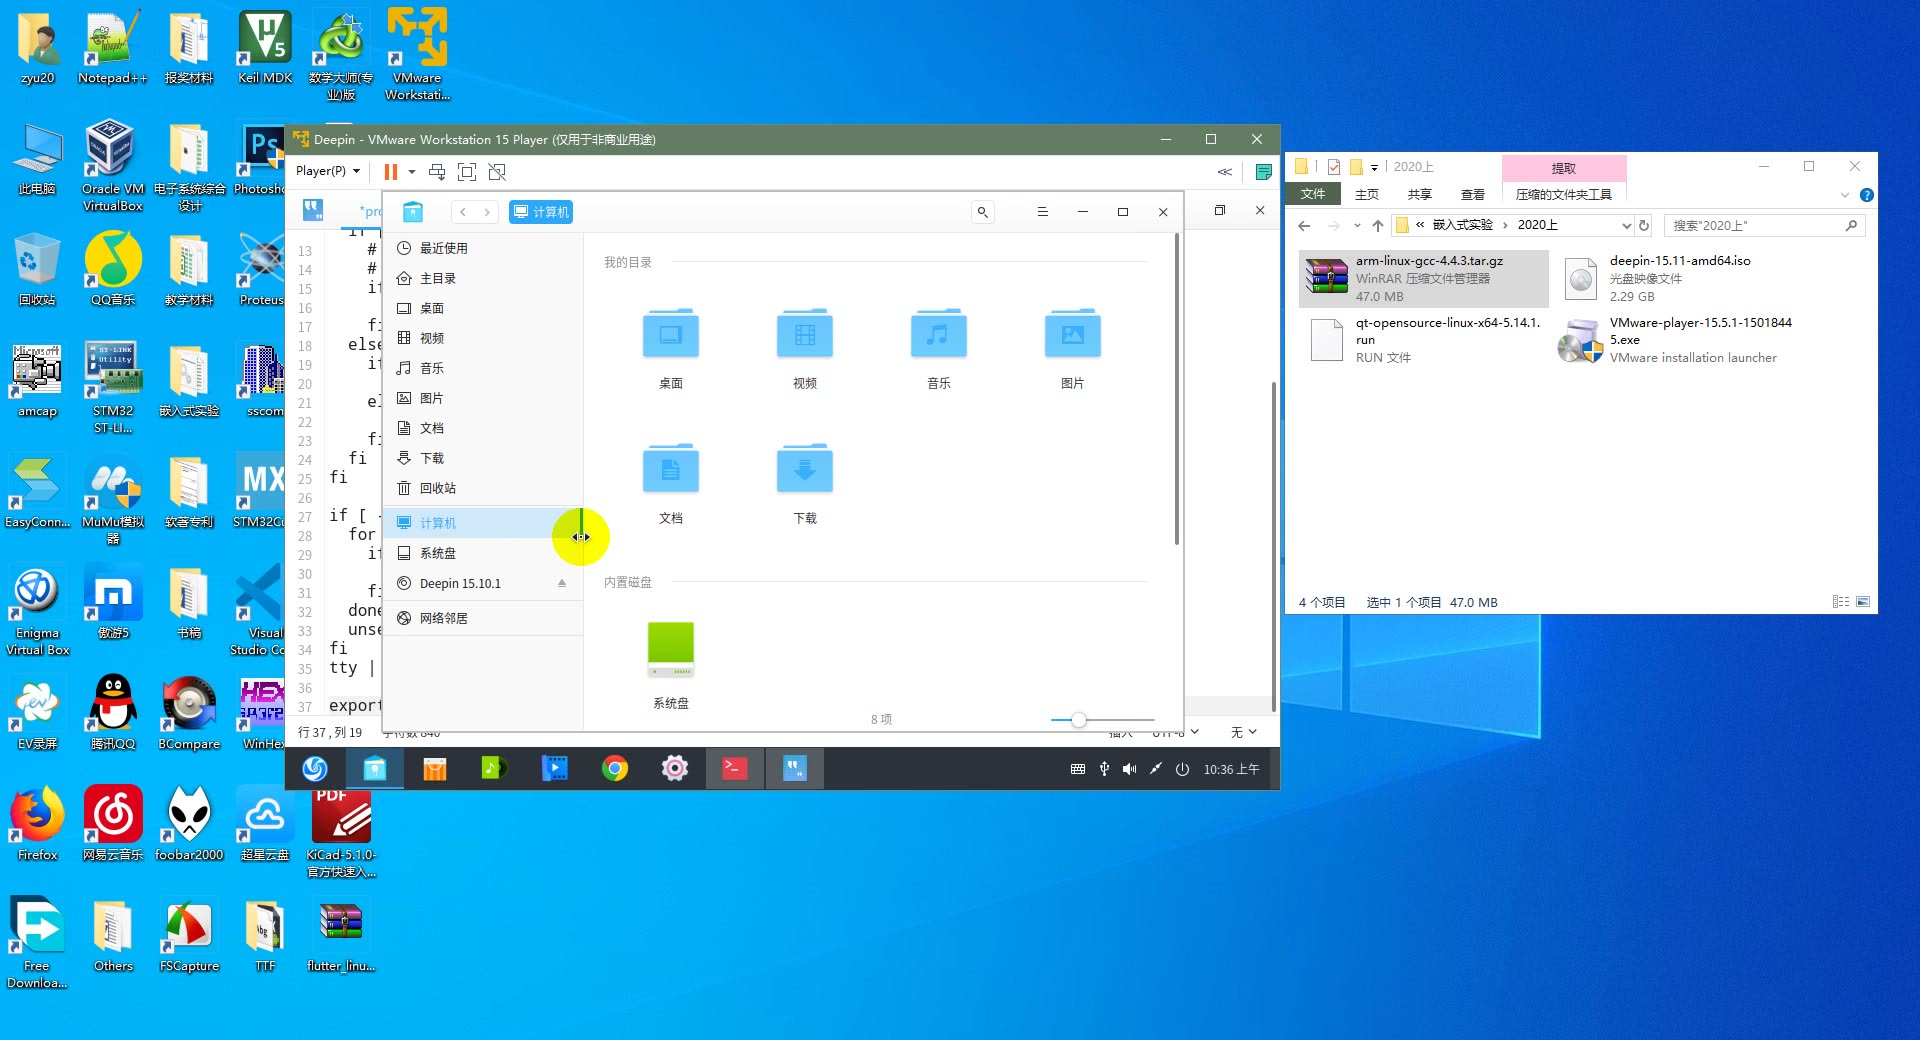
Task: Enter VMware full screen mode
Action: (x=467, y=172)
